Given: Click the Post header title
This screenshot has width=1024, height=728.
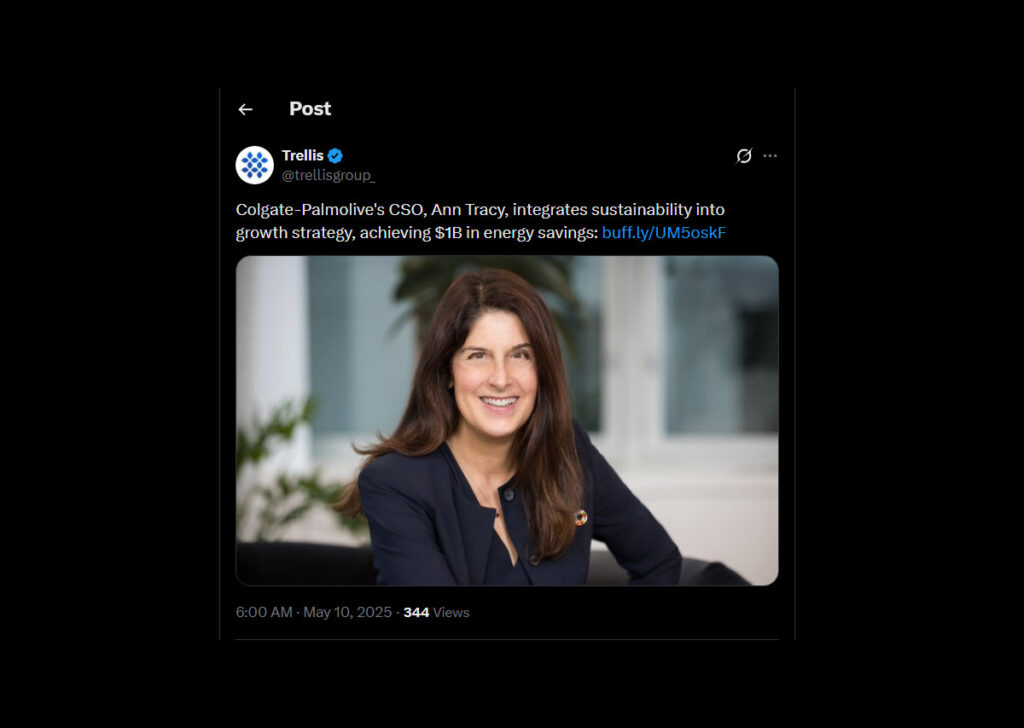Looking at the screenshot, I should [x=310, y=109].
